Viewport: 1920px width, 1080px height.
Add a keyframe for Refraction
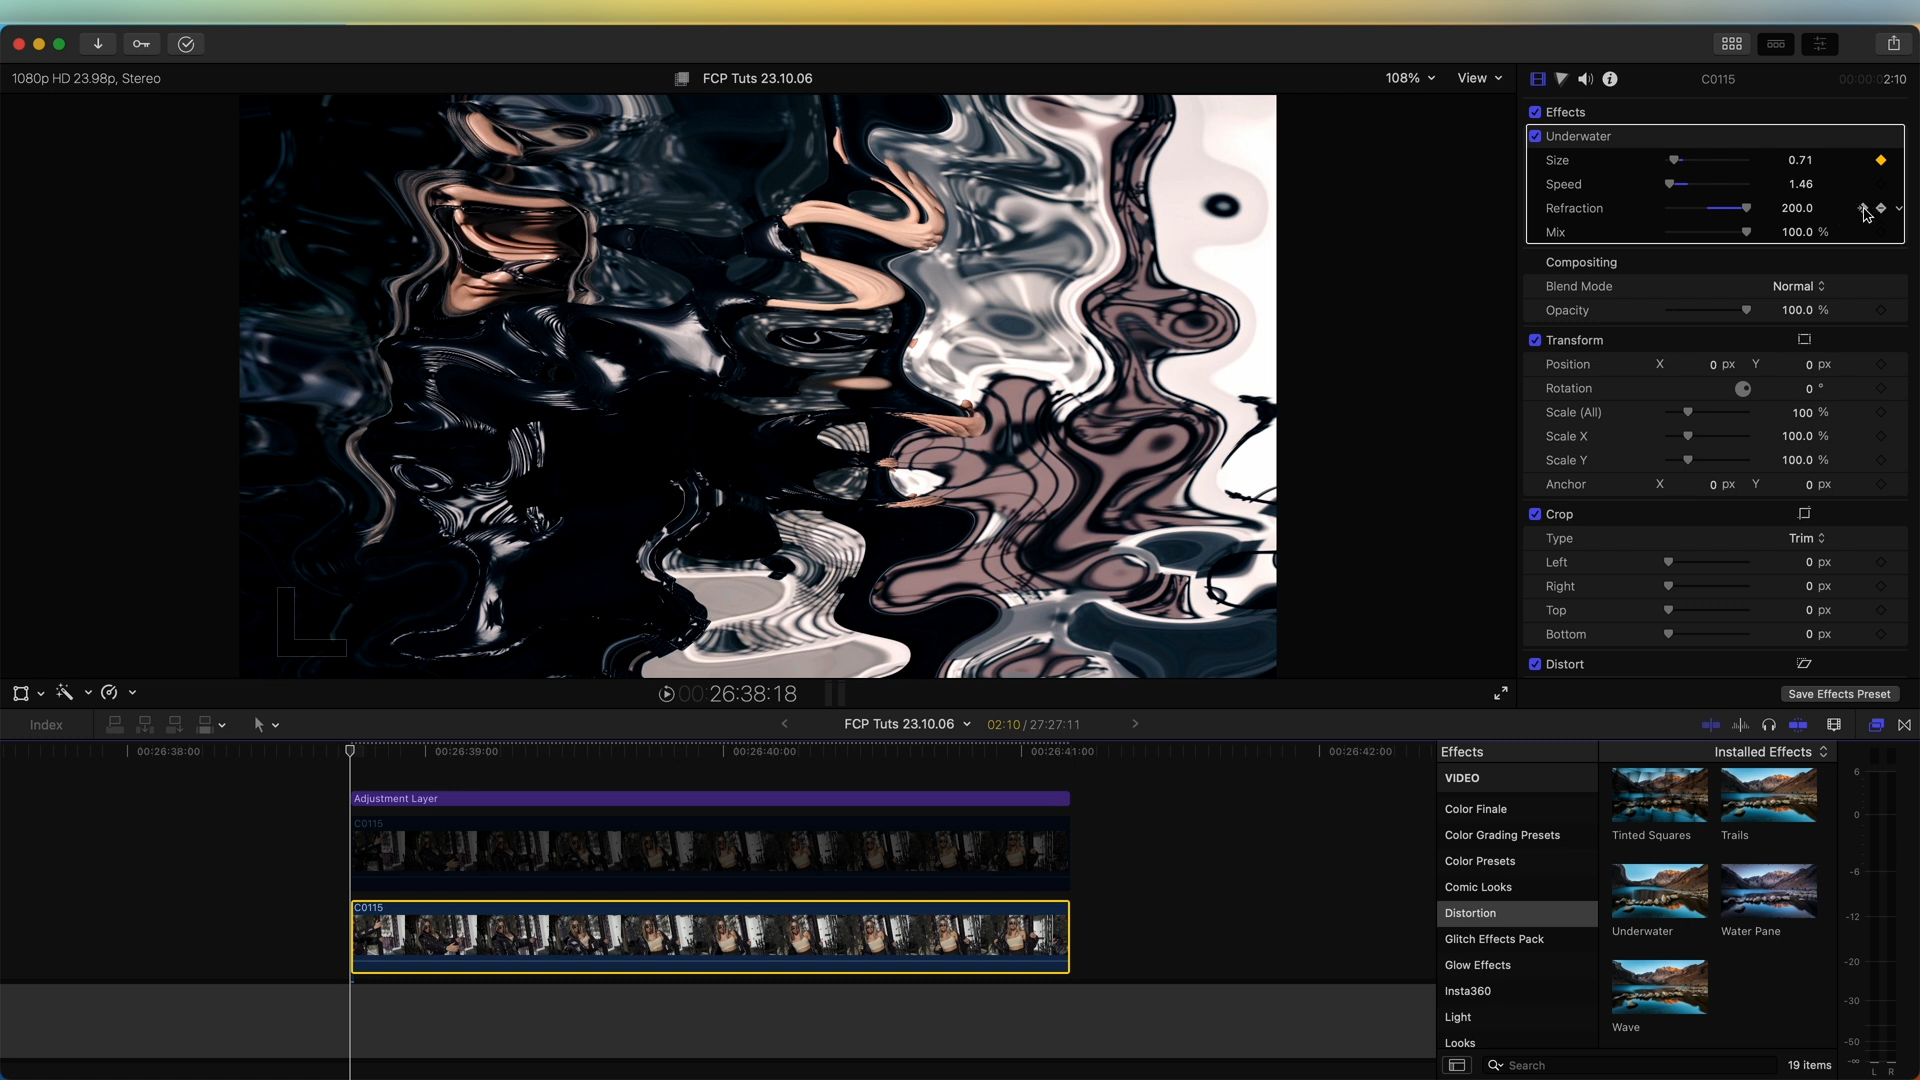tap(1881, 208)
